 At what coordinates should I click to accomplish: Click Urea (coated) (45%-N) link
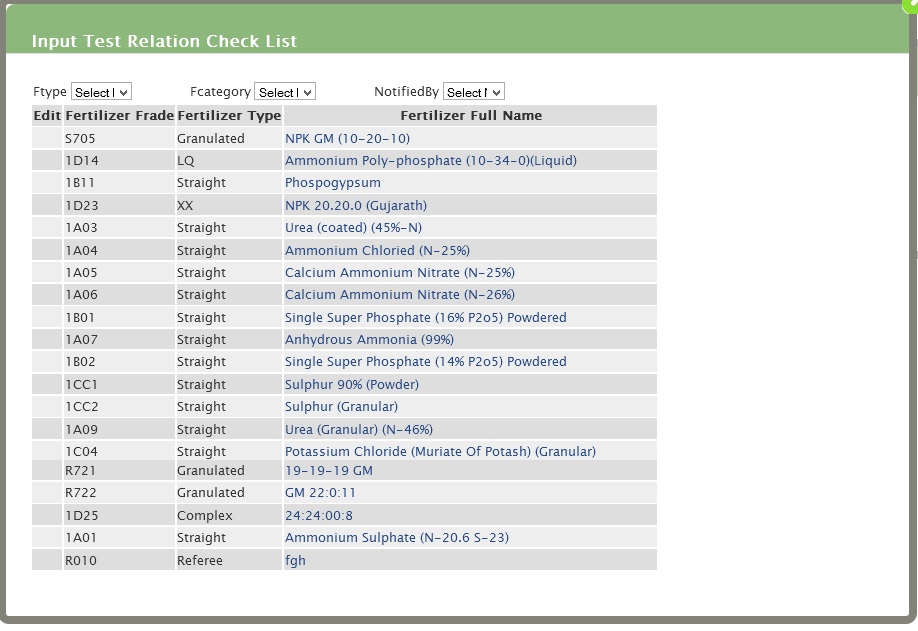click(353, 228)
